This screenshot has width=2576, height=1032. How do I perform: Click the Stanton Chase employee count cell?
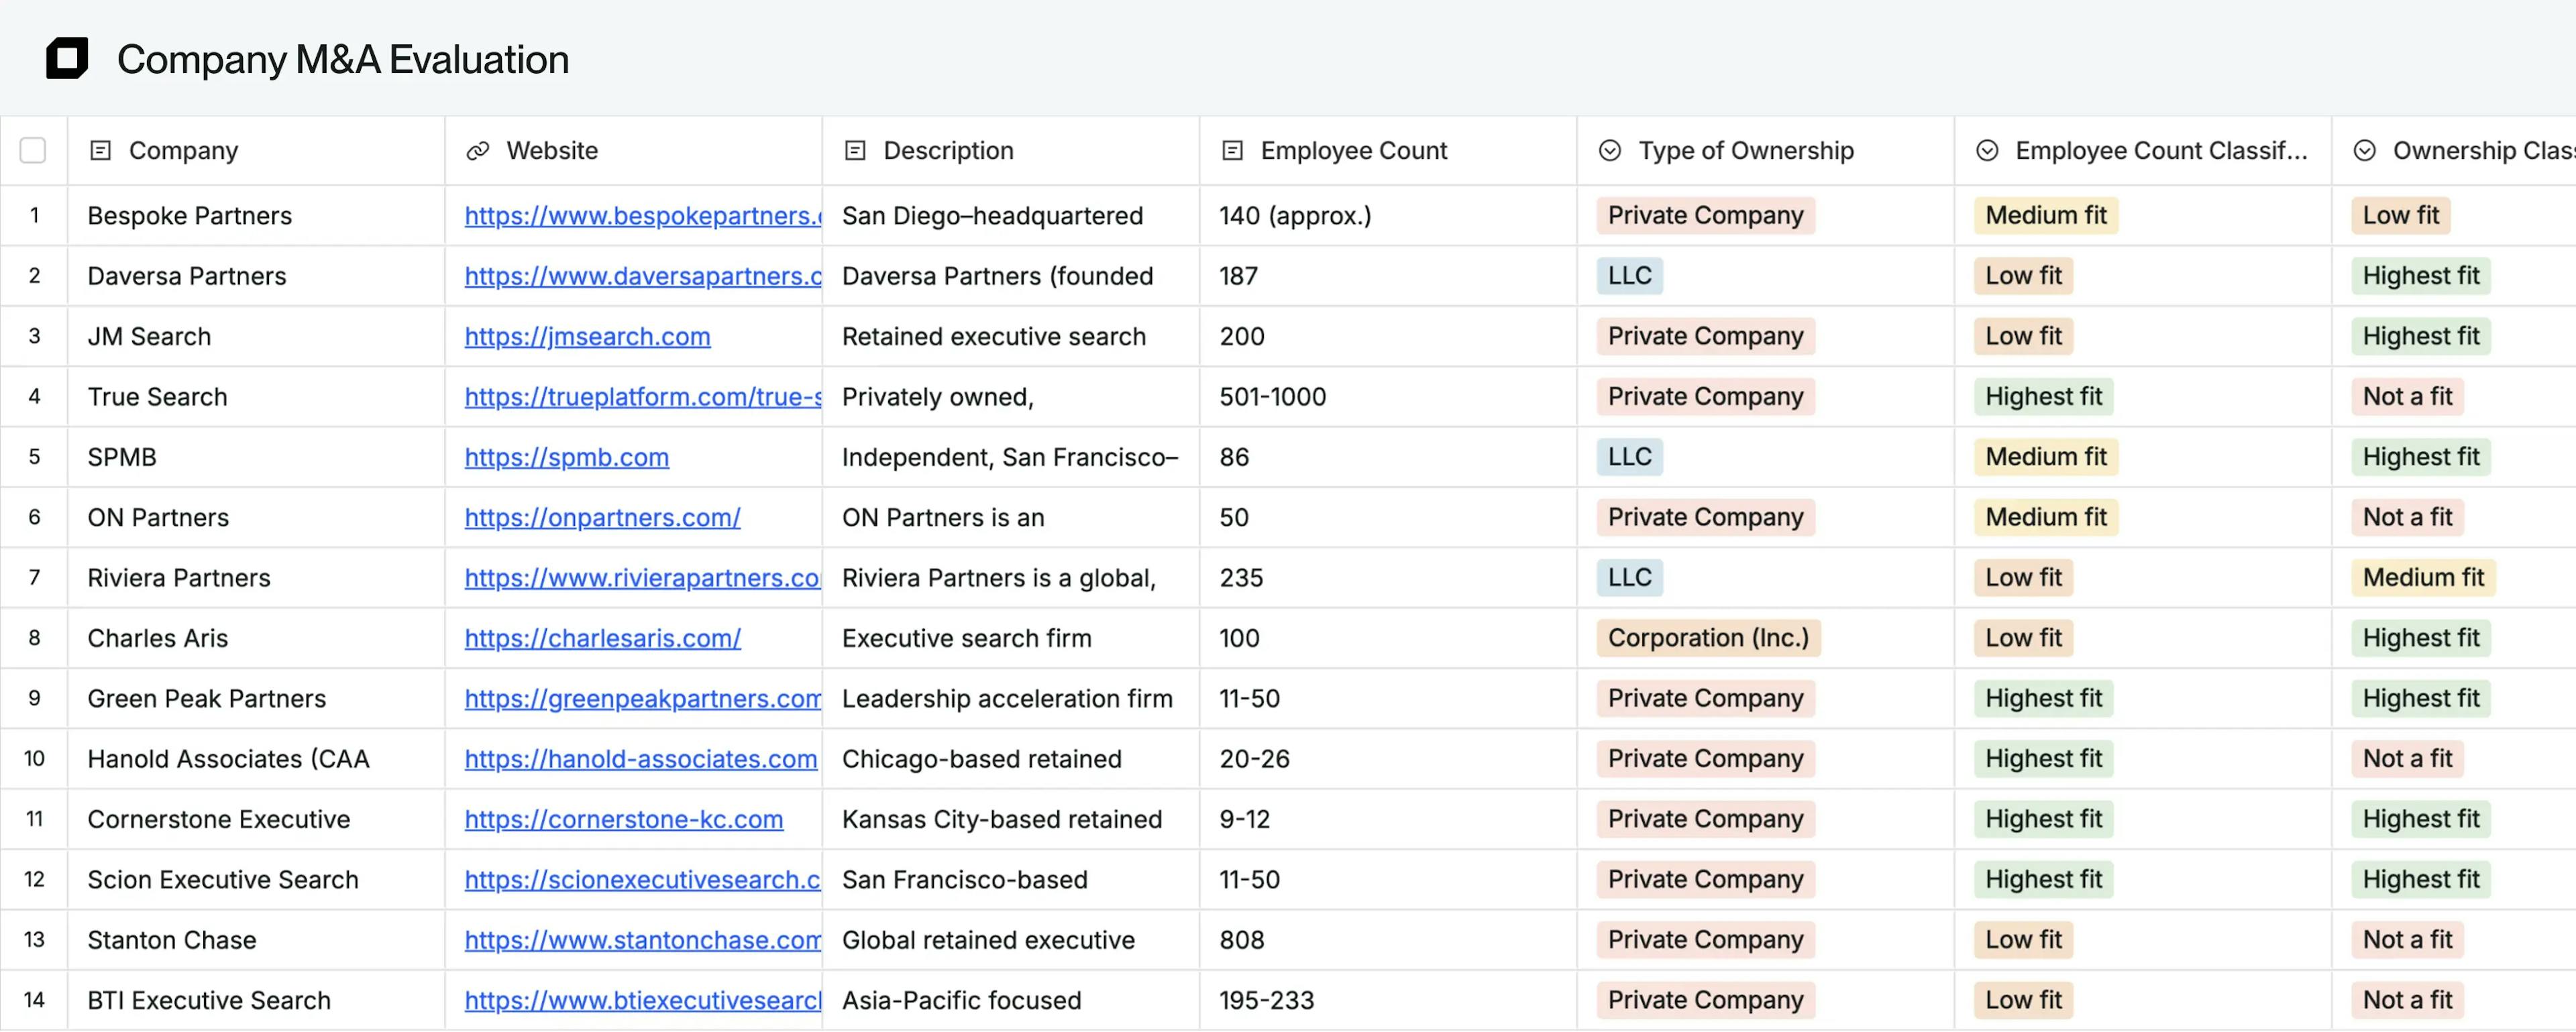[1242, 940]
